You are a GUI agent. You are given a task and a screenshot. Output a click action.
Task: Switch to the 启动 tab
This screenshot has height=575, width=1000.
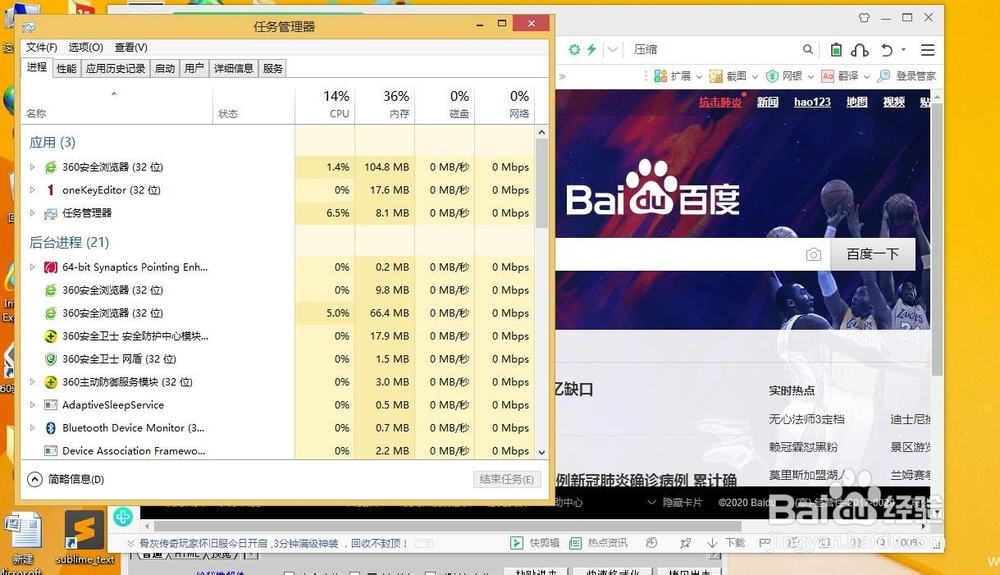pyautogui.click(x=165, y=68)
